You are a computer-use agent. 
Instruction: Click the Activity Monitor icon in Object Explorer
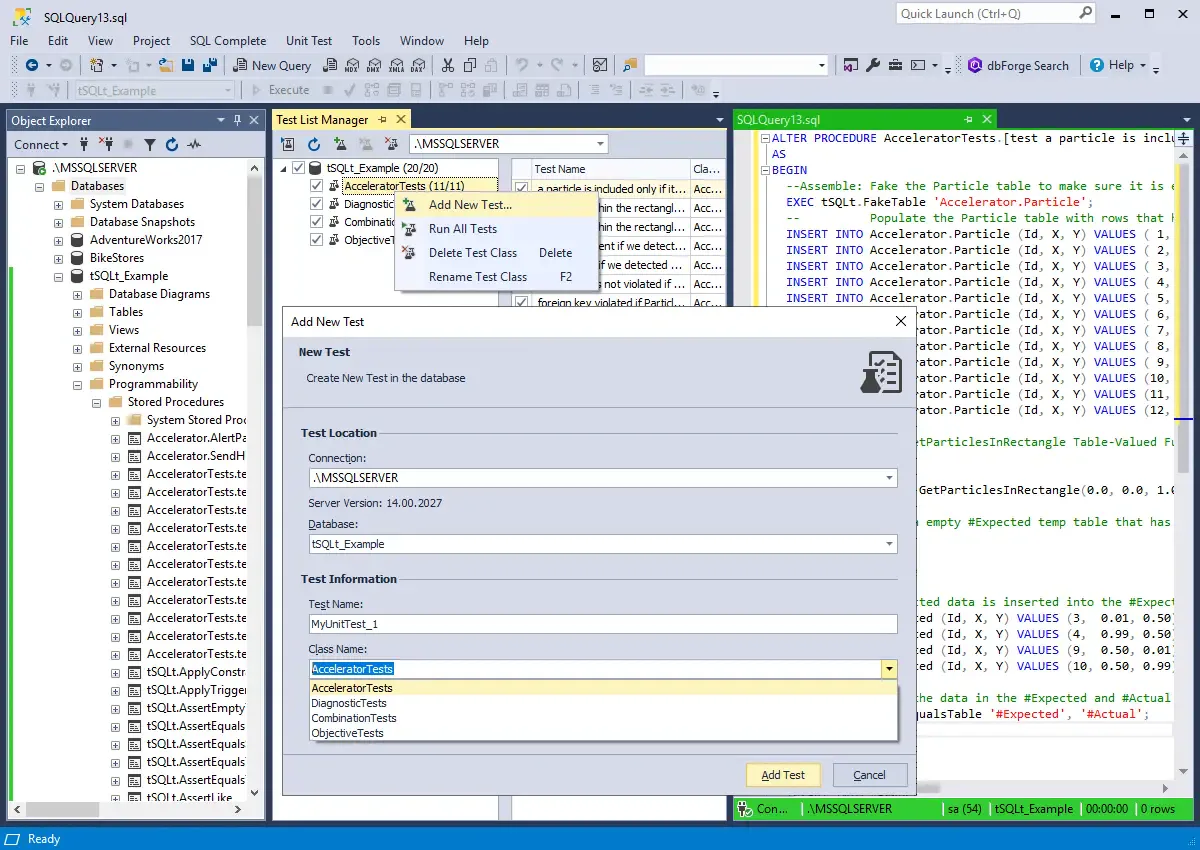[194, 144]
